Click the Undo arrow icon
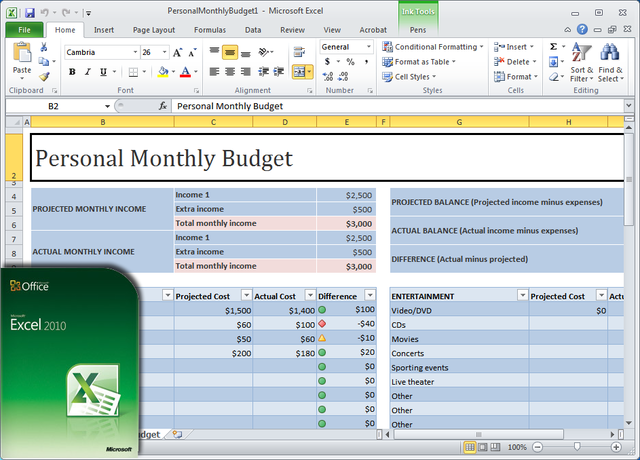 pos(44,13)
